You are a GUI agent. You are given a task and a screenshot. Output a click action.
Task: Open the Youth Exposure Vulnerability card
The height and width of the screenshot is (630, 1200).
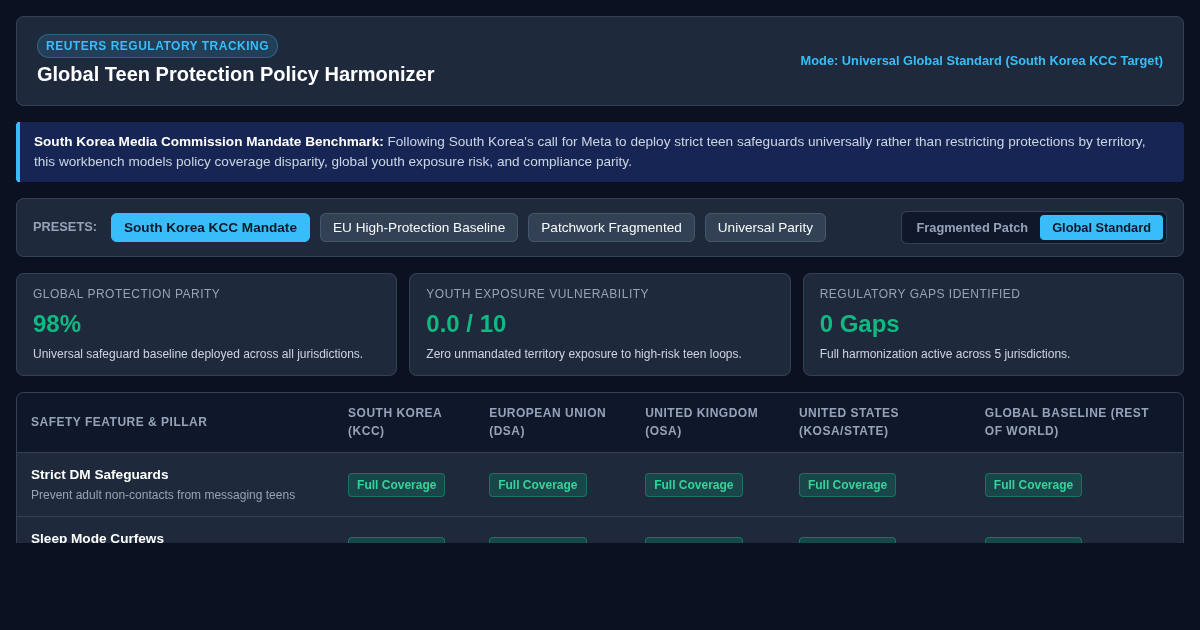pos(599,325)
